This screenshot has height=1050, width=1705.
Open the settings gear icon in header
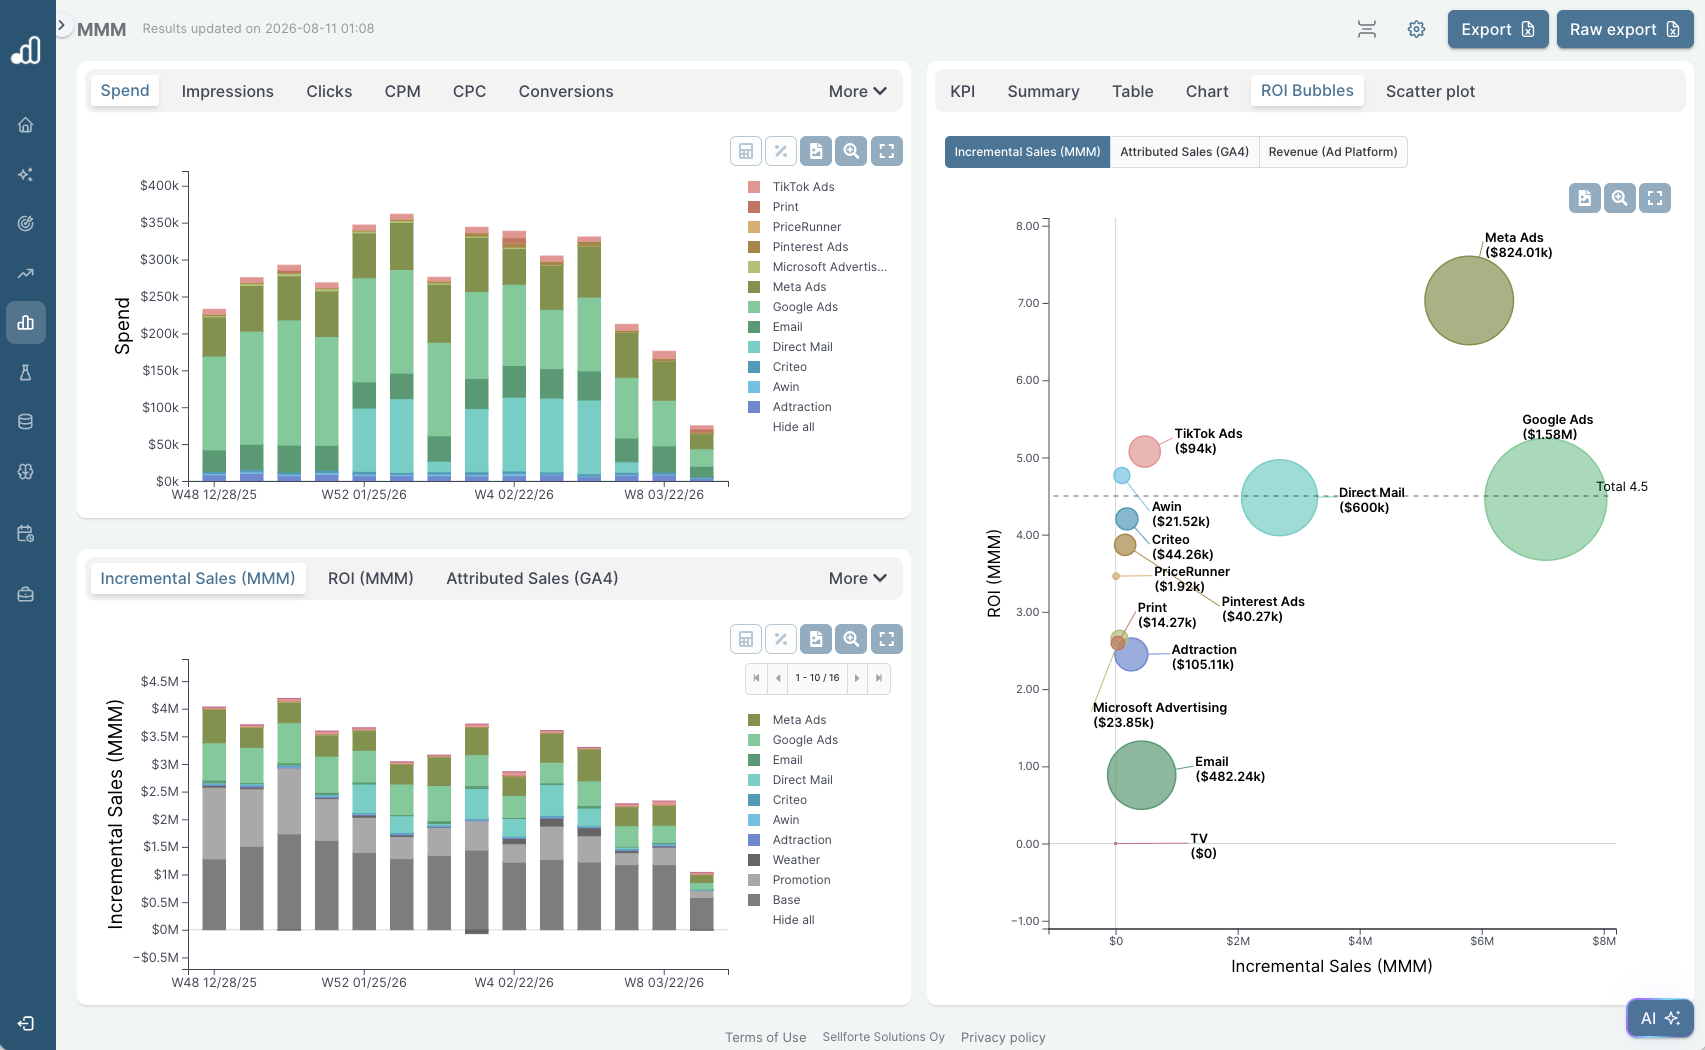1416,29
